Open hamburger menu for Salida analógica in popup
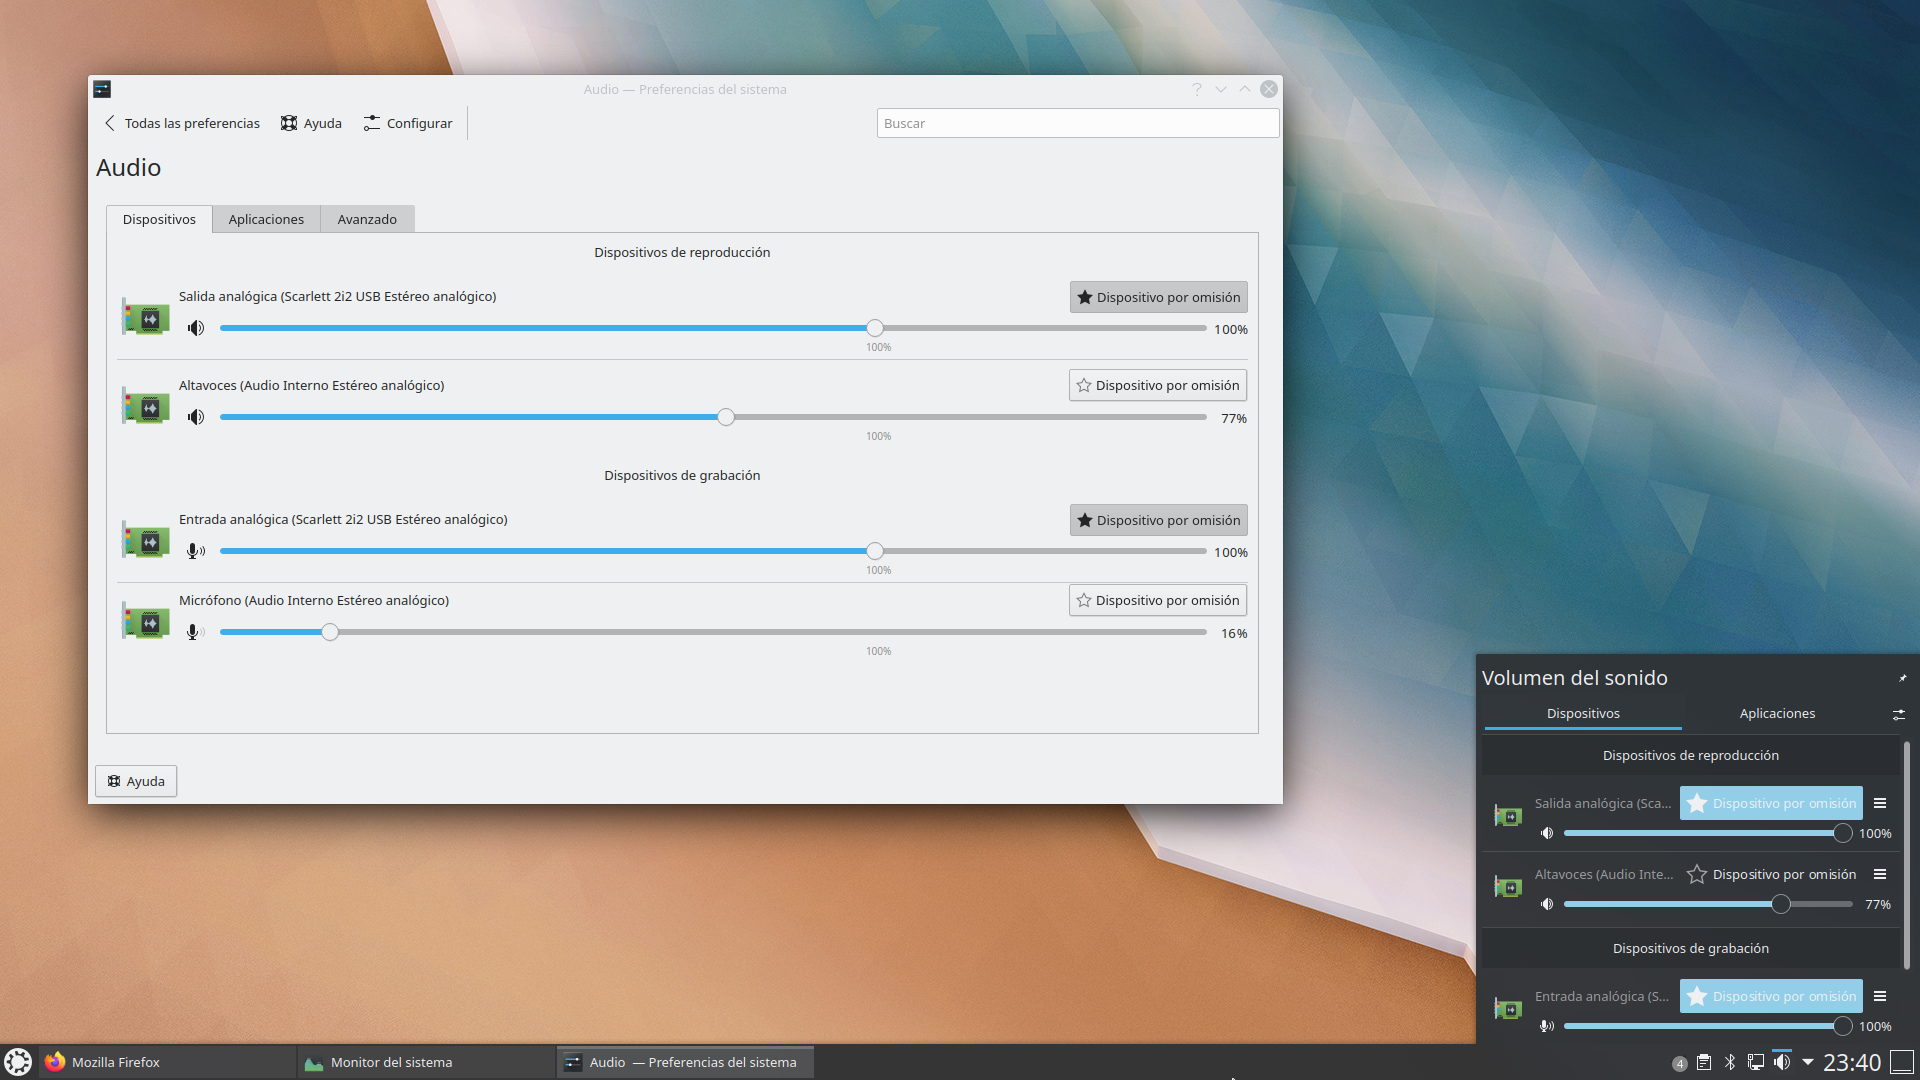The width and height of the screenshot is (1920, 1080). pyautogui.click(x=1880, y=803)
